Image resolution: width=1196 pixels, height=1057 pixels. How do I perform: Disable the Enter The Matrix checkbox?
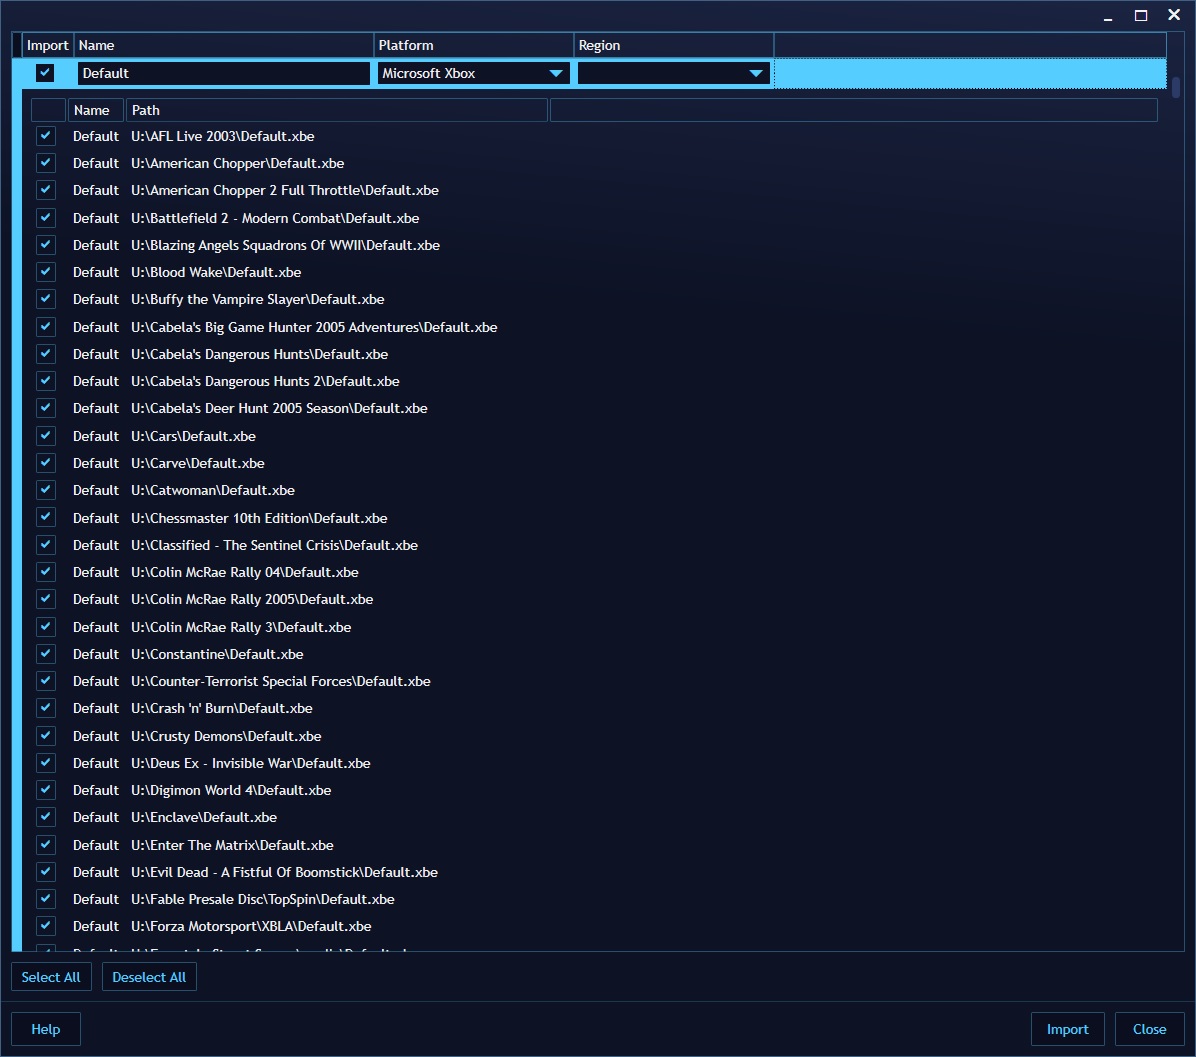46,844
